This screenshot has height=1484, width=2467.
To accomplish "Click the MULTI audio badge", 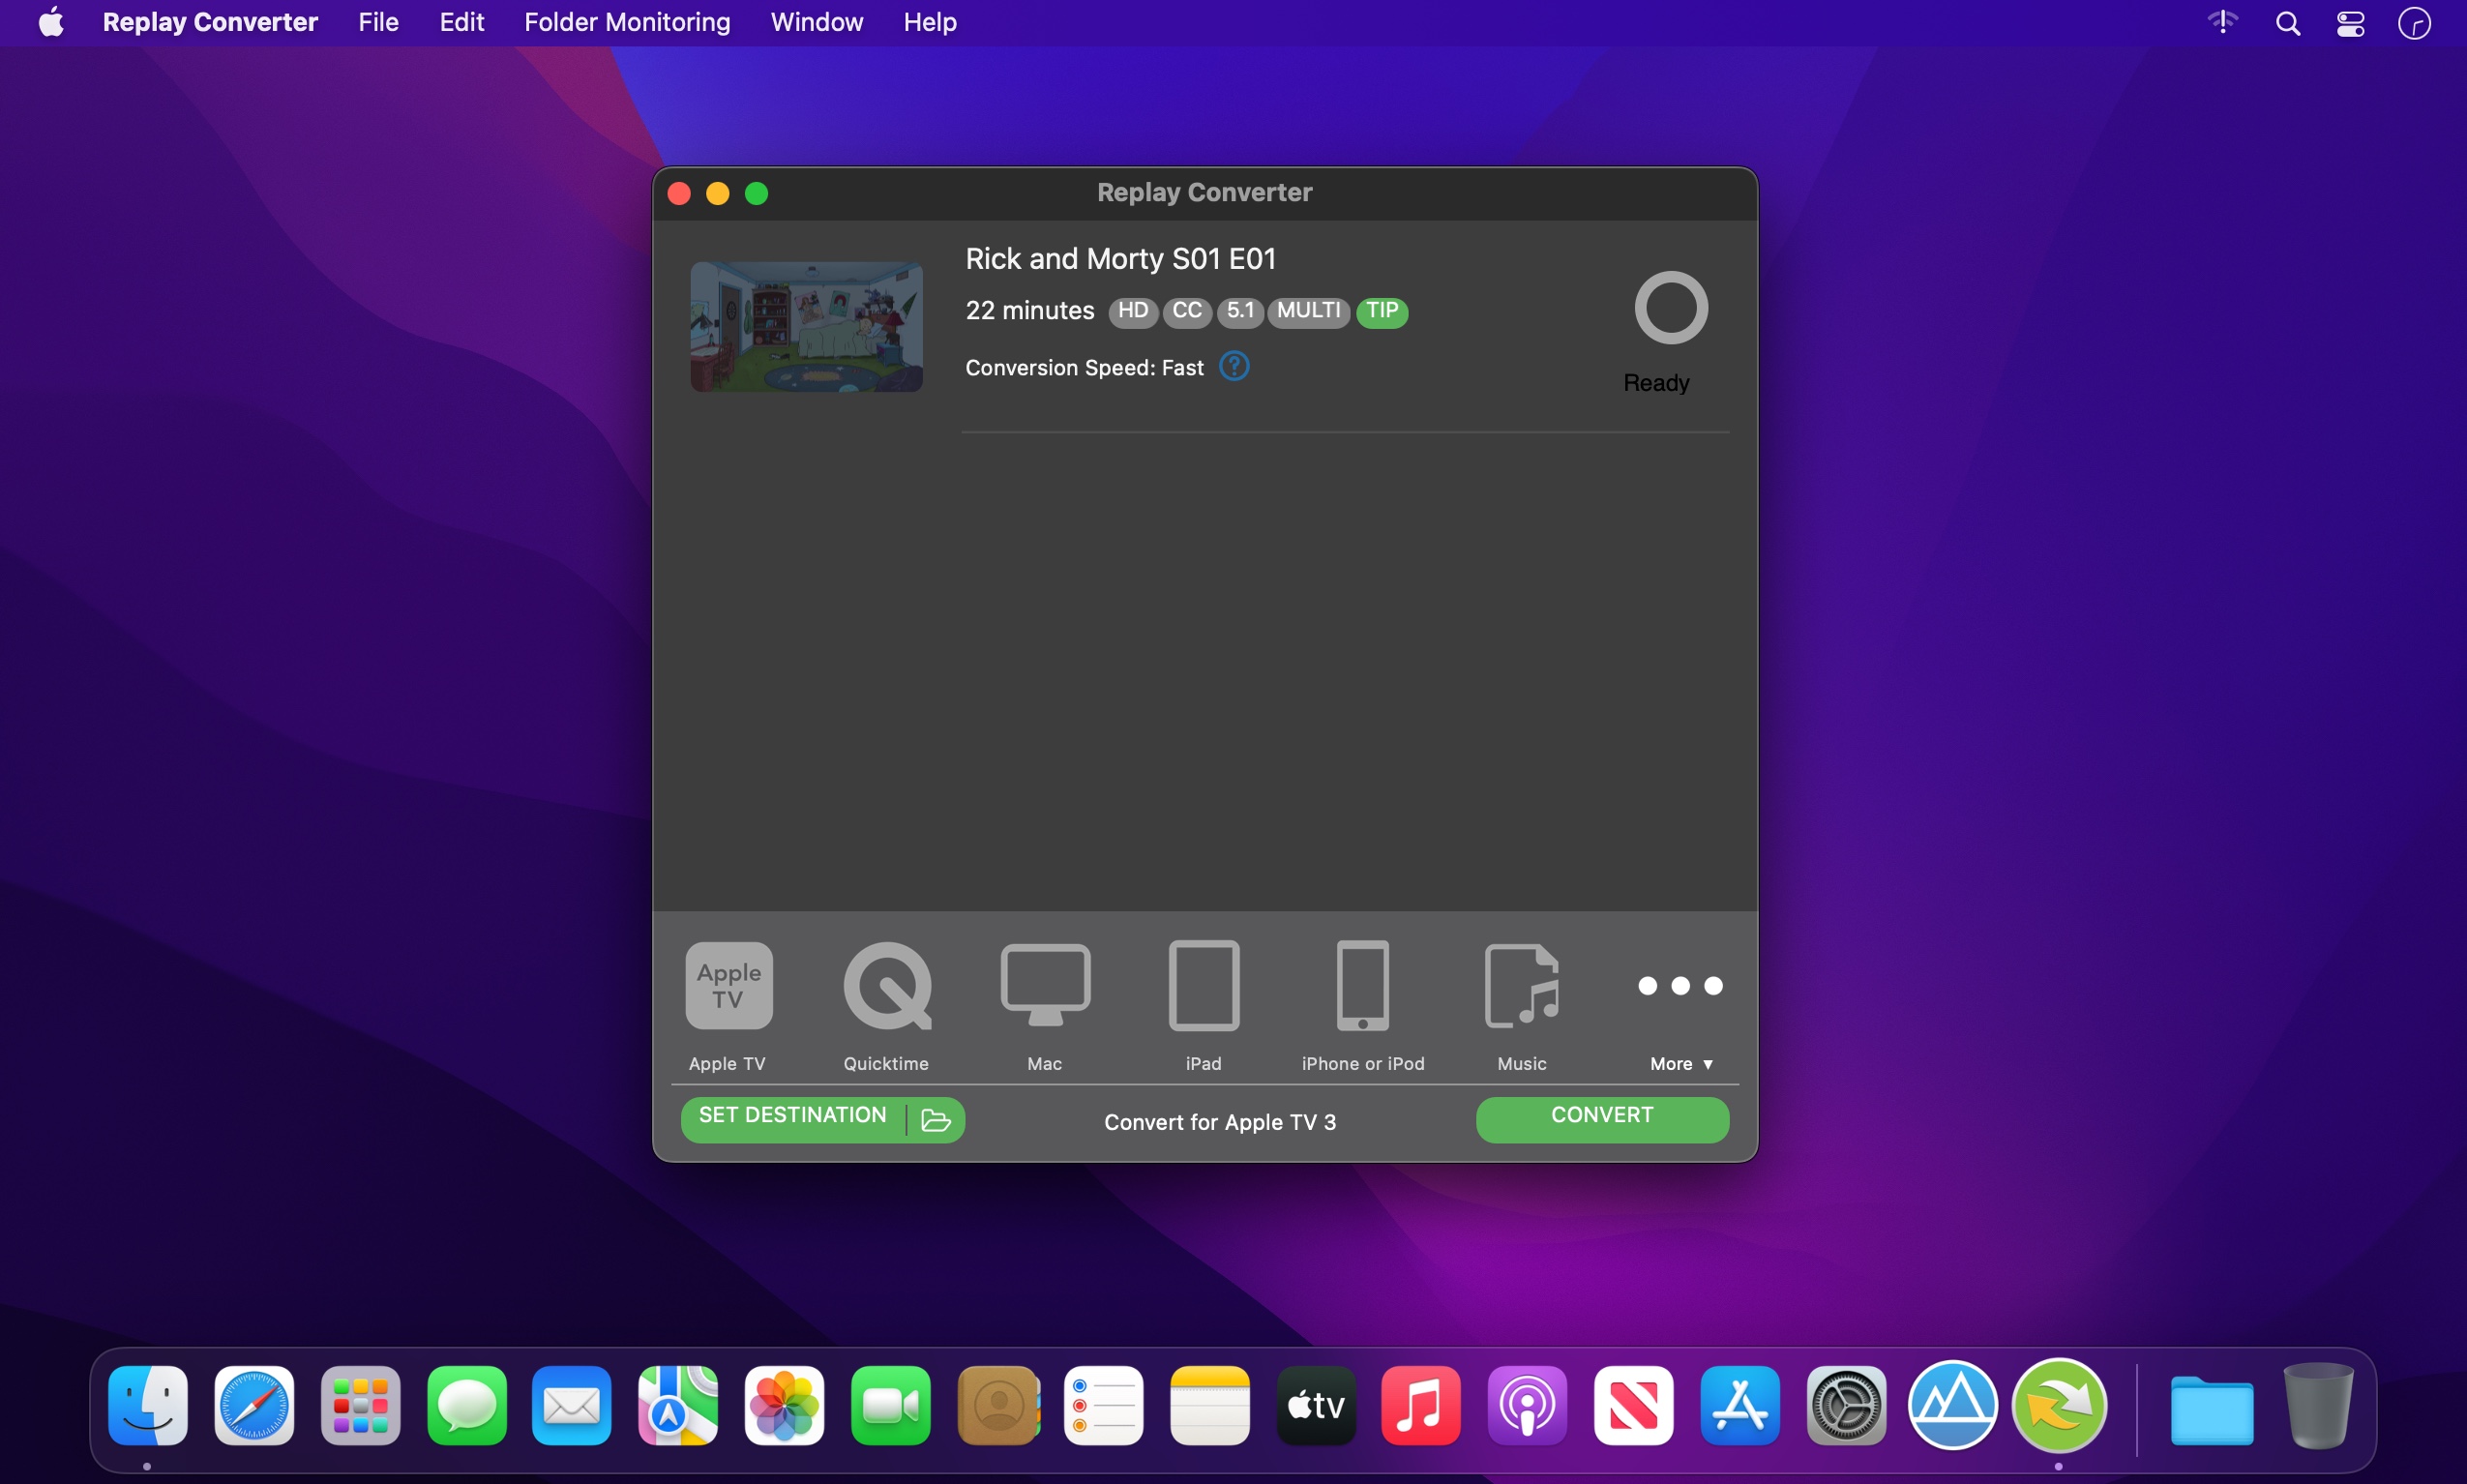I will point(1308,311).
